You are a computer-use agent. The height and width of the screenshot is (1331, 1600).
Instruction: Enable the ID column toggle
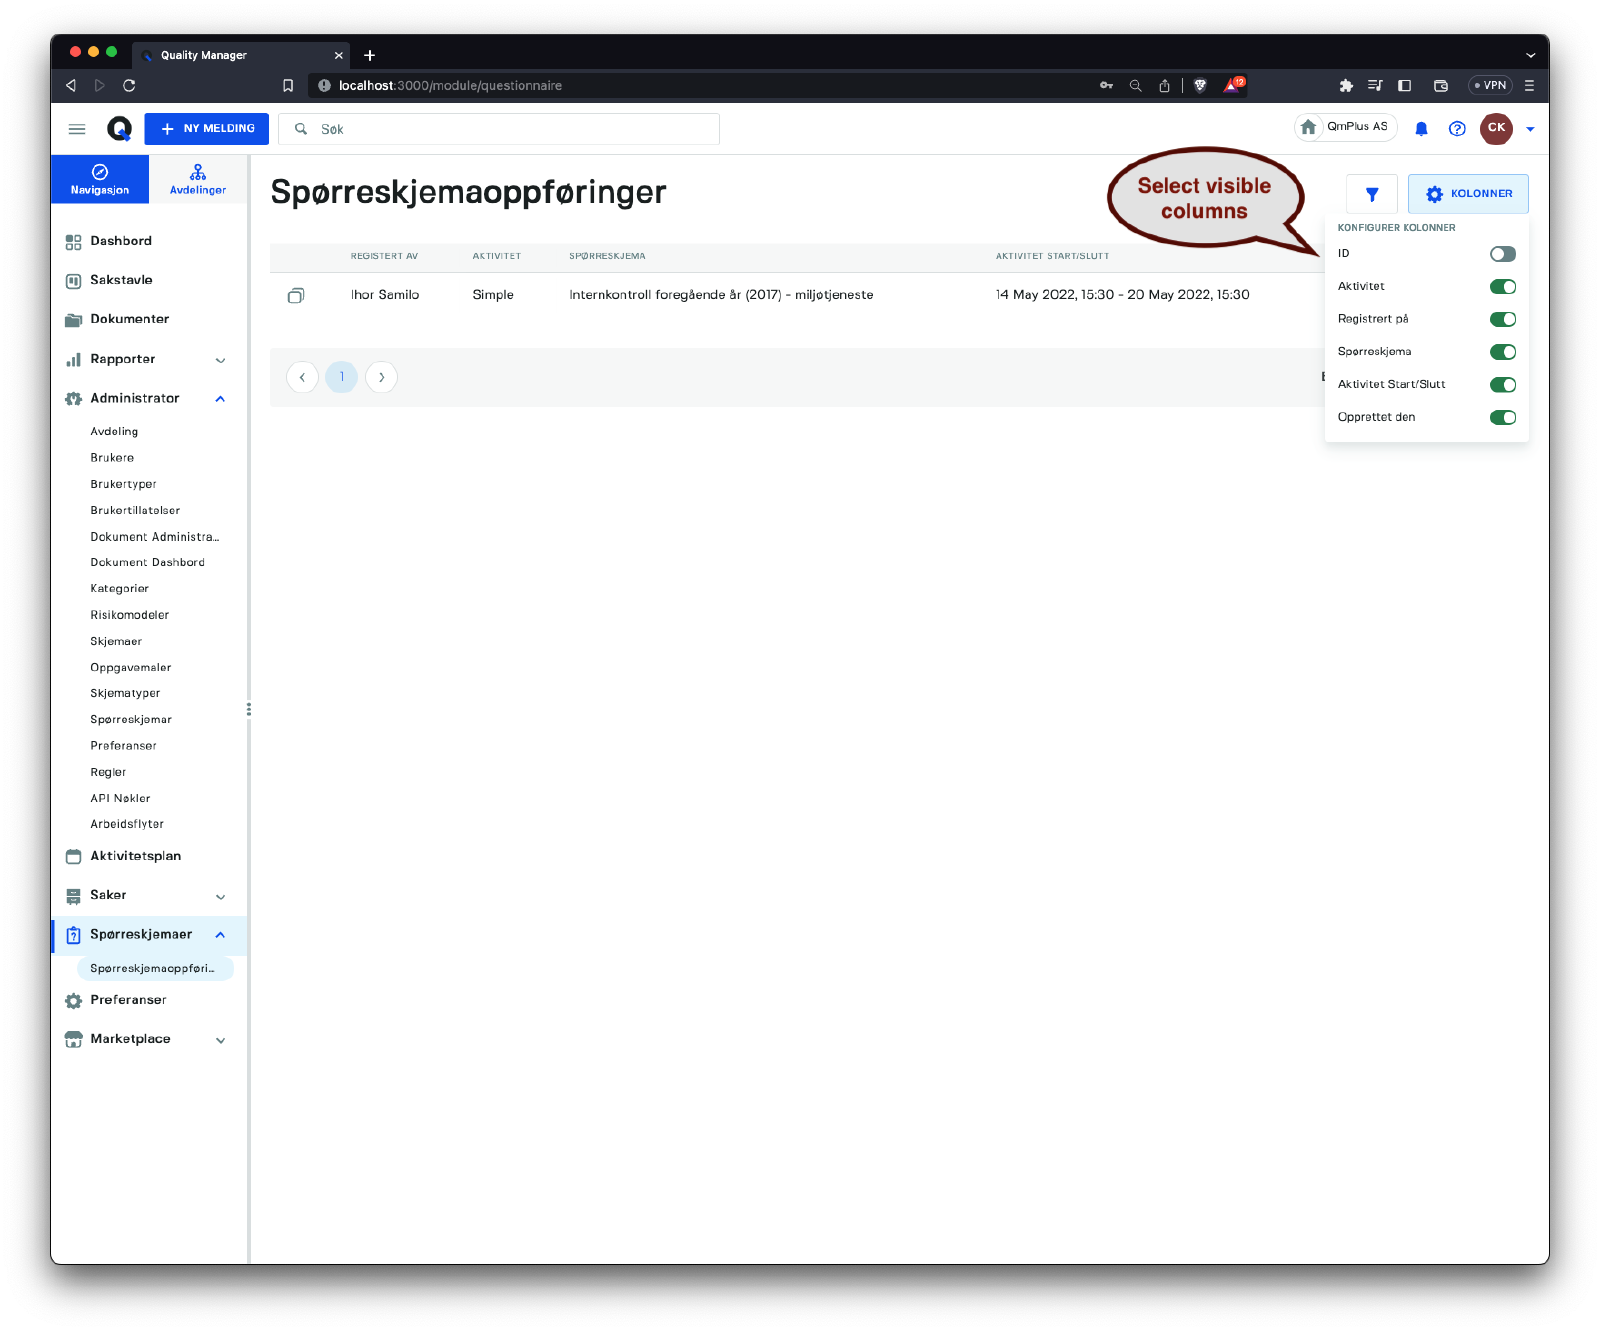1502,254
